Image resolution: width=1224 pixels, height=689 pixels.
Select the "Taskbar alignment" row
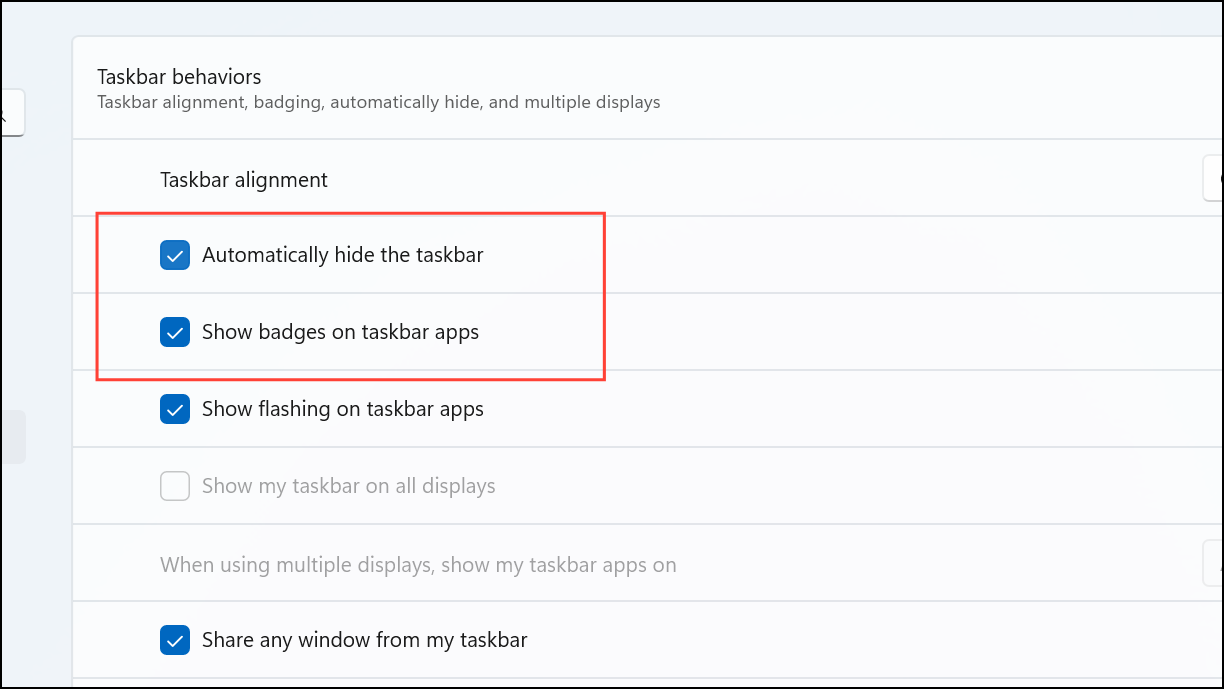[x=244, y=180]
